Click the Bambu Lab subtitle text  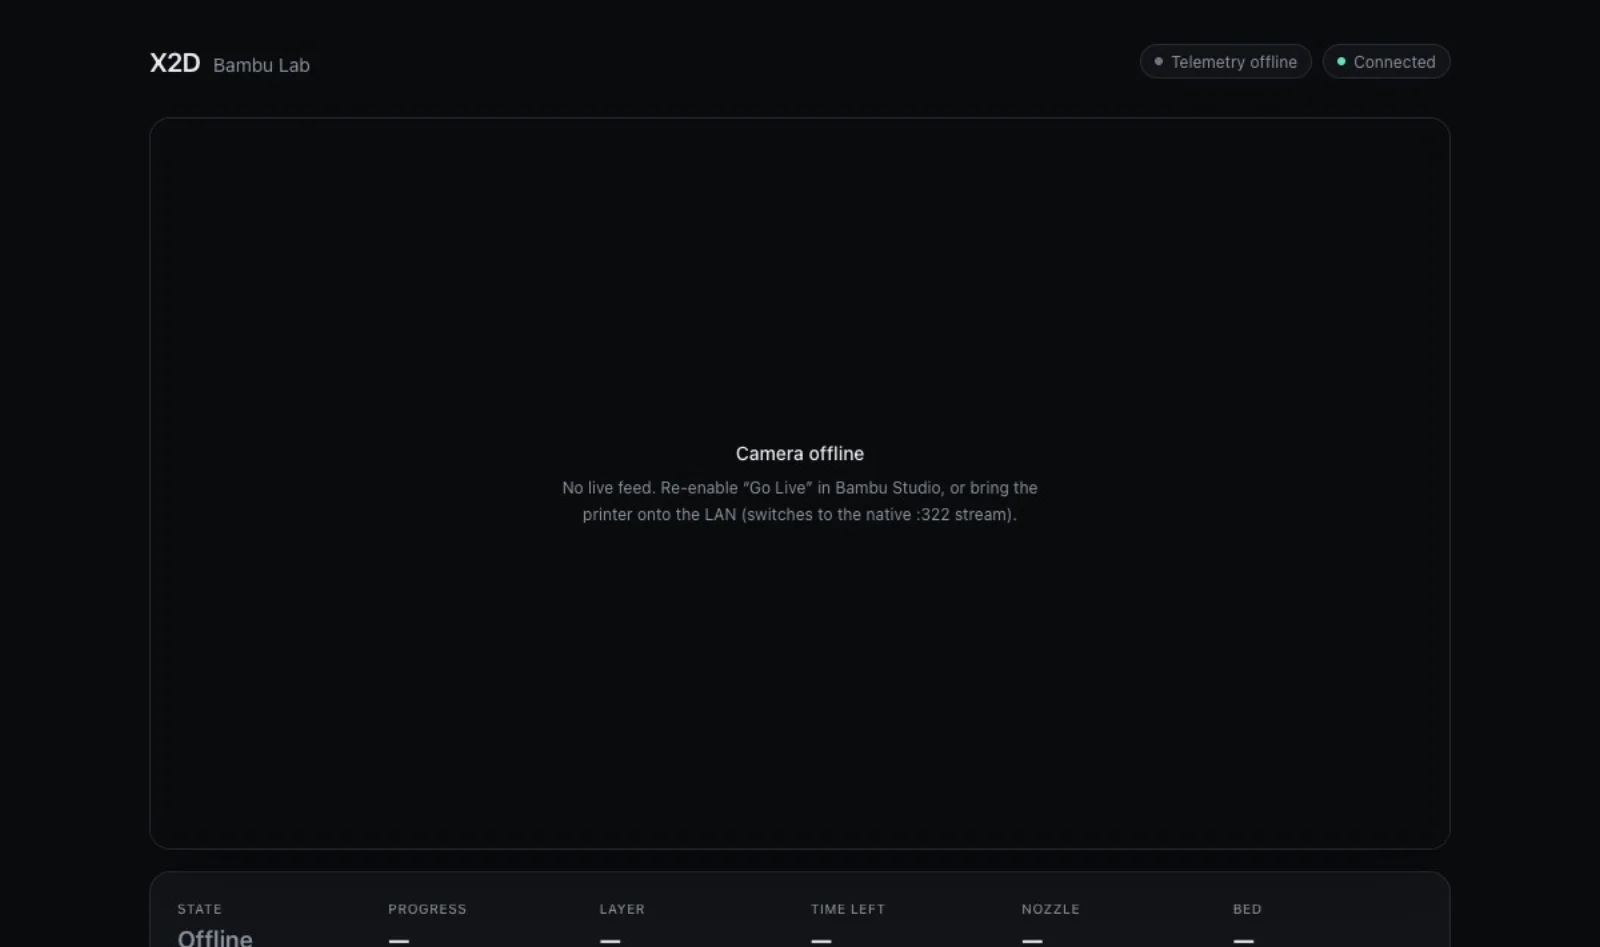261,65
